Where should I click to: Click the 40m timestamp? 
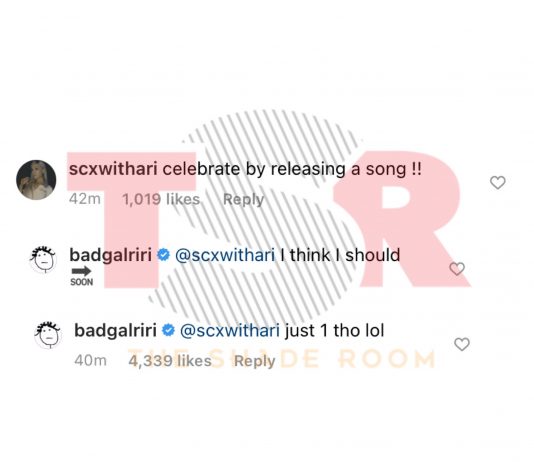tap(91, 361)
